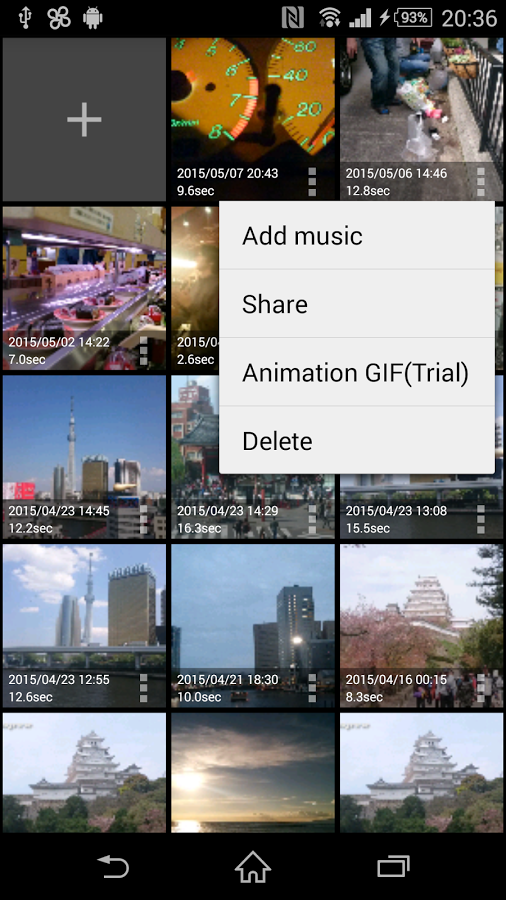Open the Skytree video dated 2015/04/23 14:45
The width and height of the screenshot is (506, 900).
[x=84, y=457]
